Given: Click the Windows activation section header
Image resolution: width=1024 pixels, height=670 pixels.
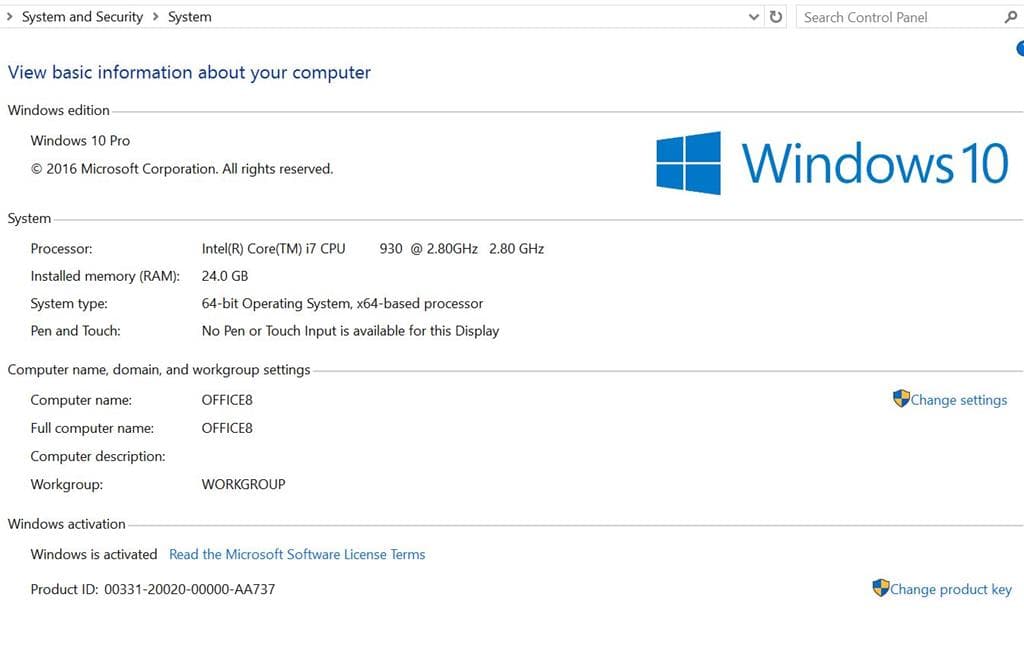Looking at the screenshot, I should coord(66,524).
